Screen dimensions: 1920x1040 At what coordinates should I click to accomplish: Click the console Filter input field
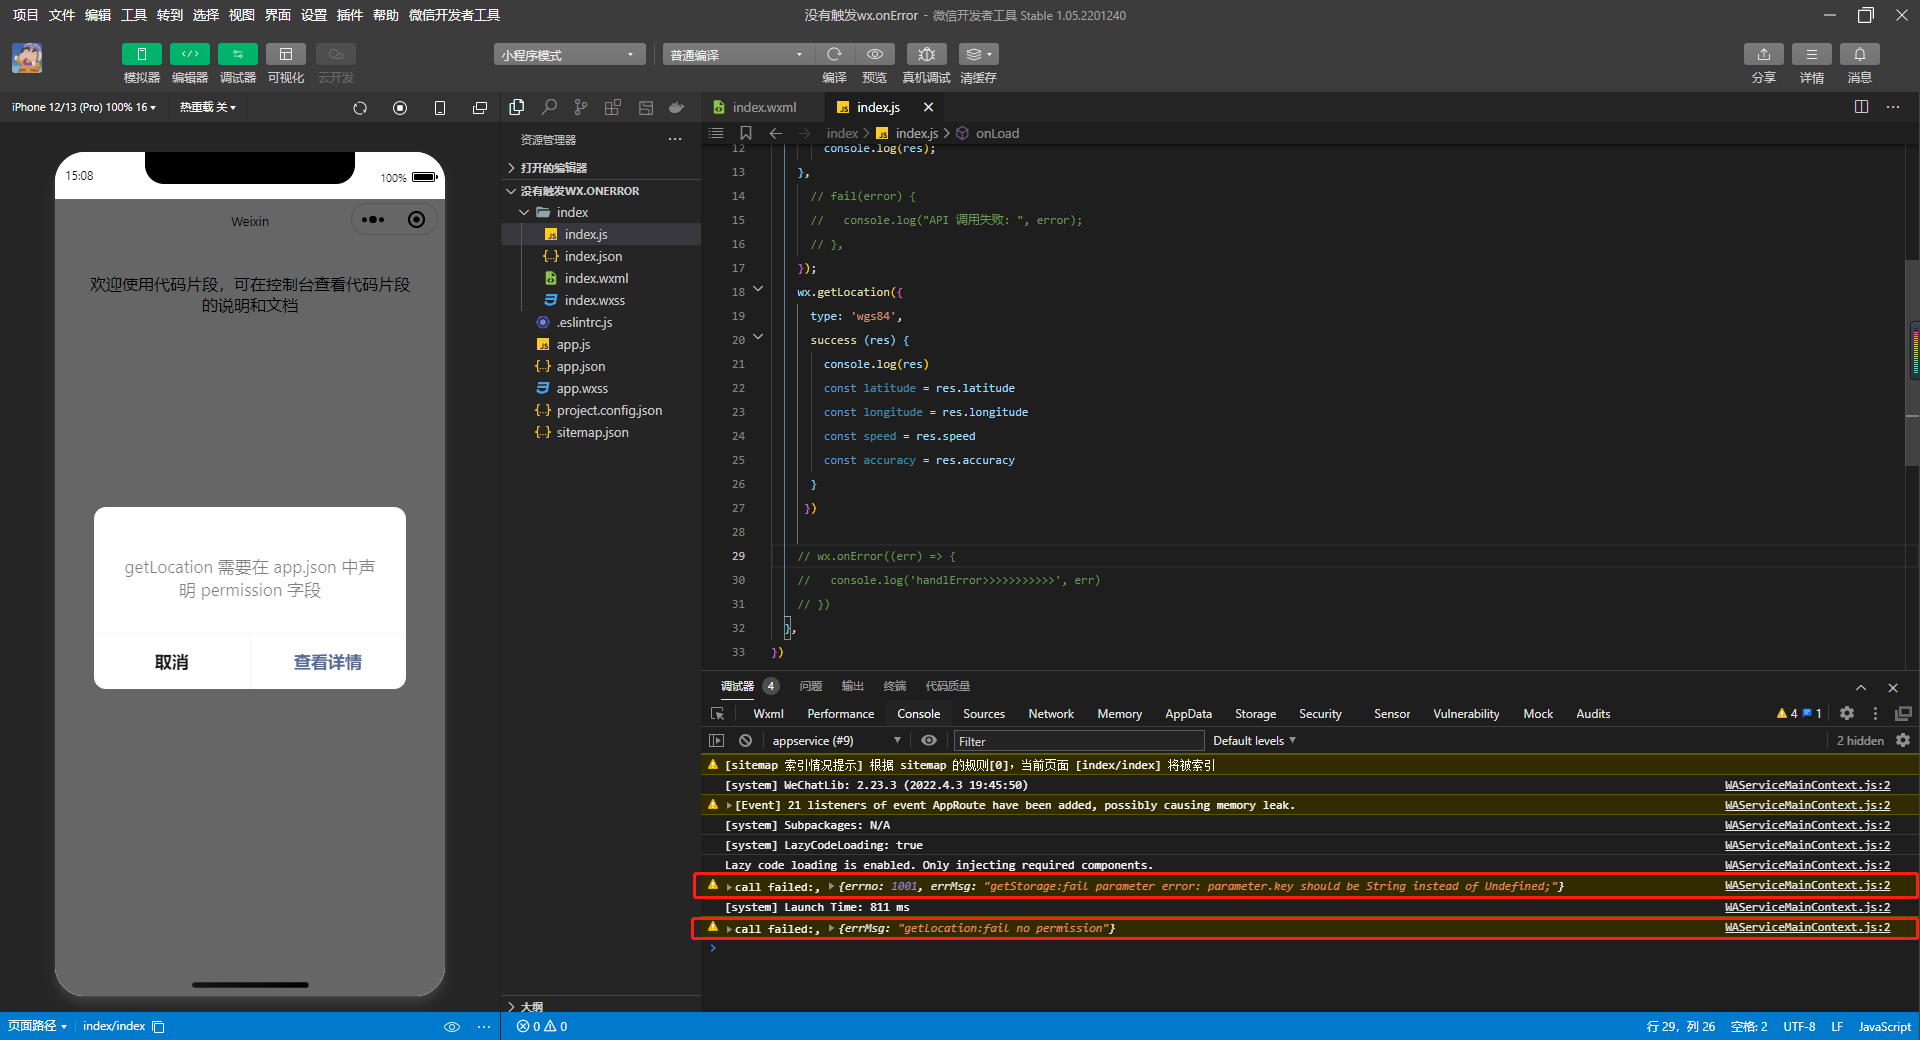pyautogui.click(x=1078, y=741)
